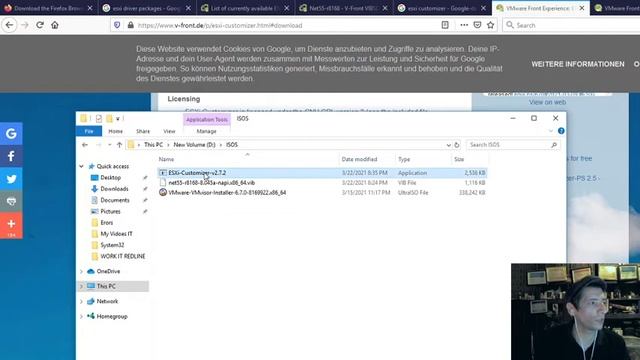Share on Google sidebar icon
The image size is (640, 360).
coord(11,133)
